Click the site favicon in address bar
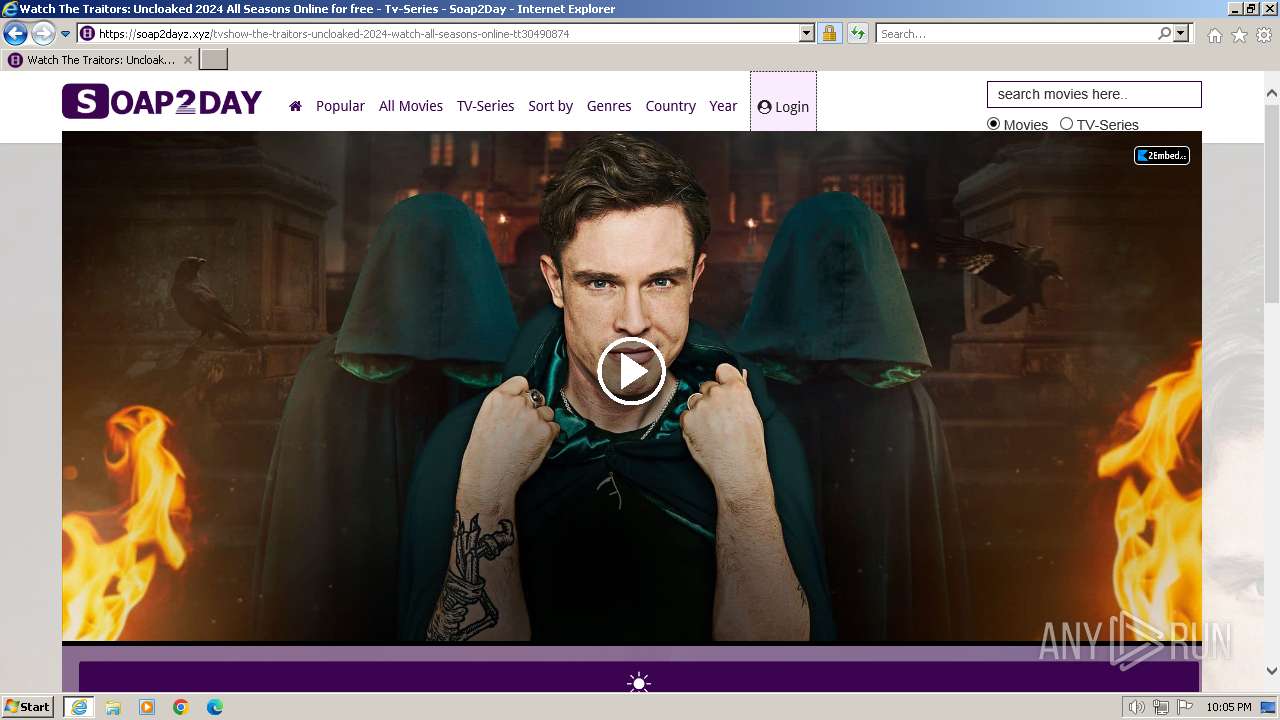The image size is (1280, 720). click(87, 34)
